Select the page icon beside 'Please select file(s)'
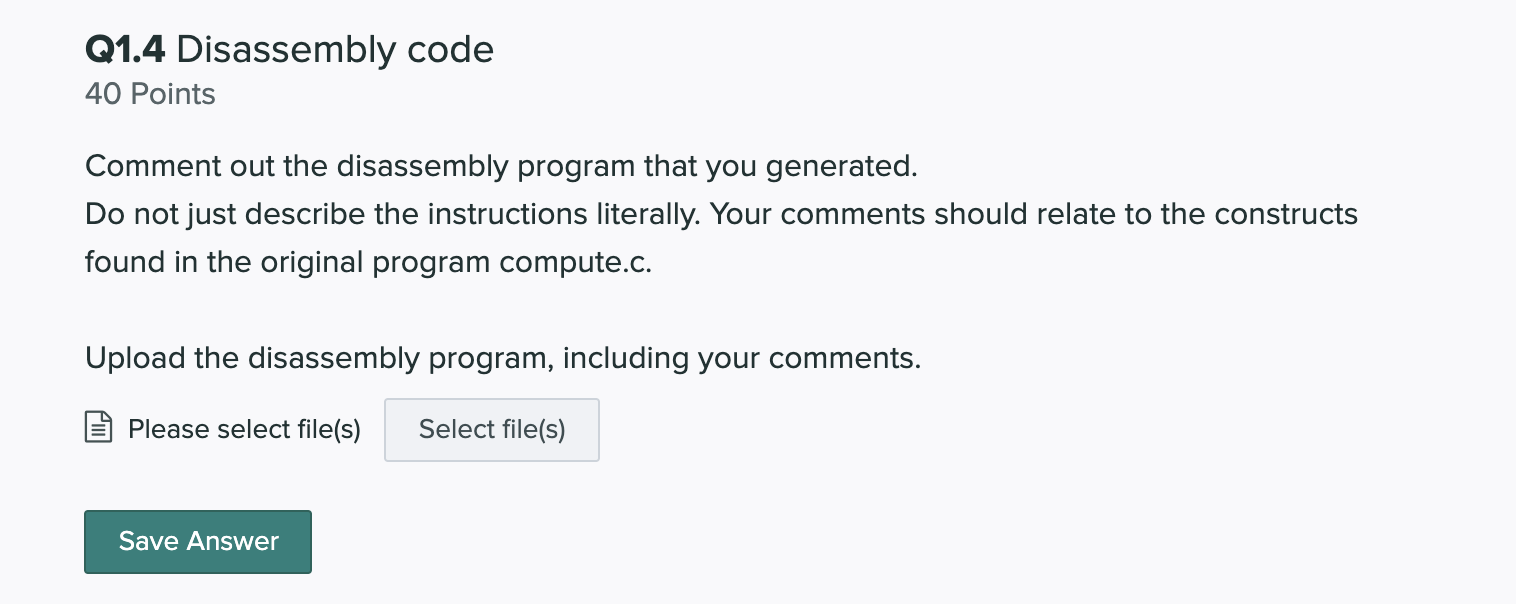The height and width of the screenshot is (604, 1516). (98, 428)
